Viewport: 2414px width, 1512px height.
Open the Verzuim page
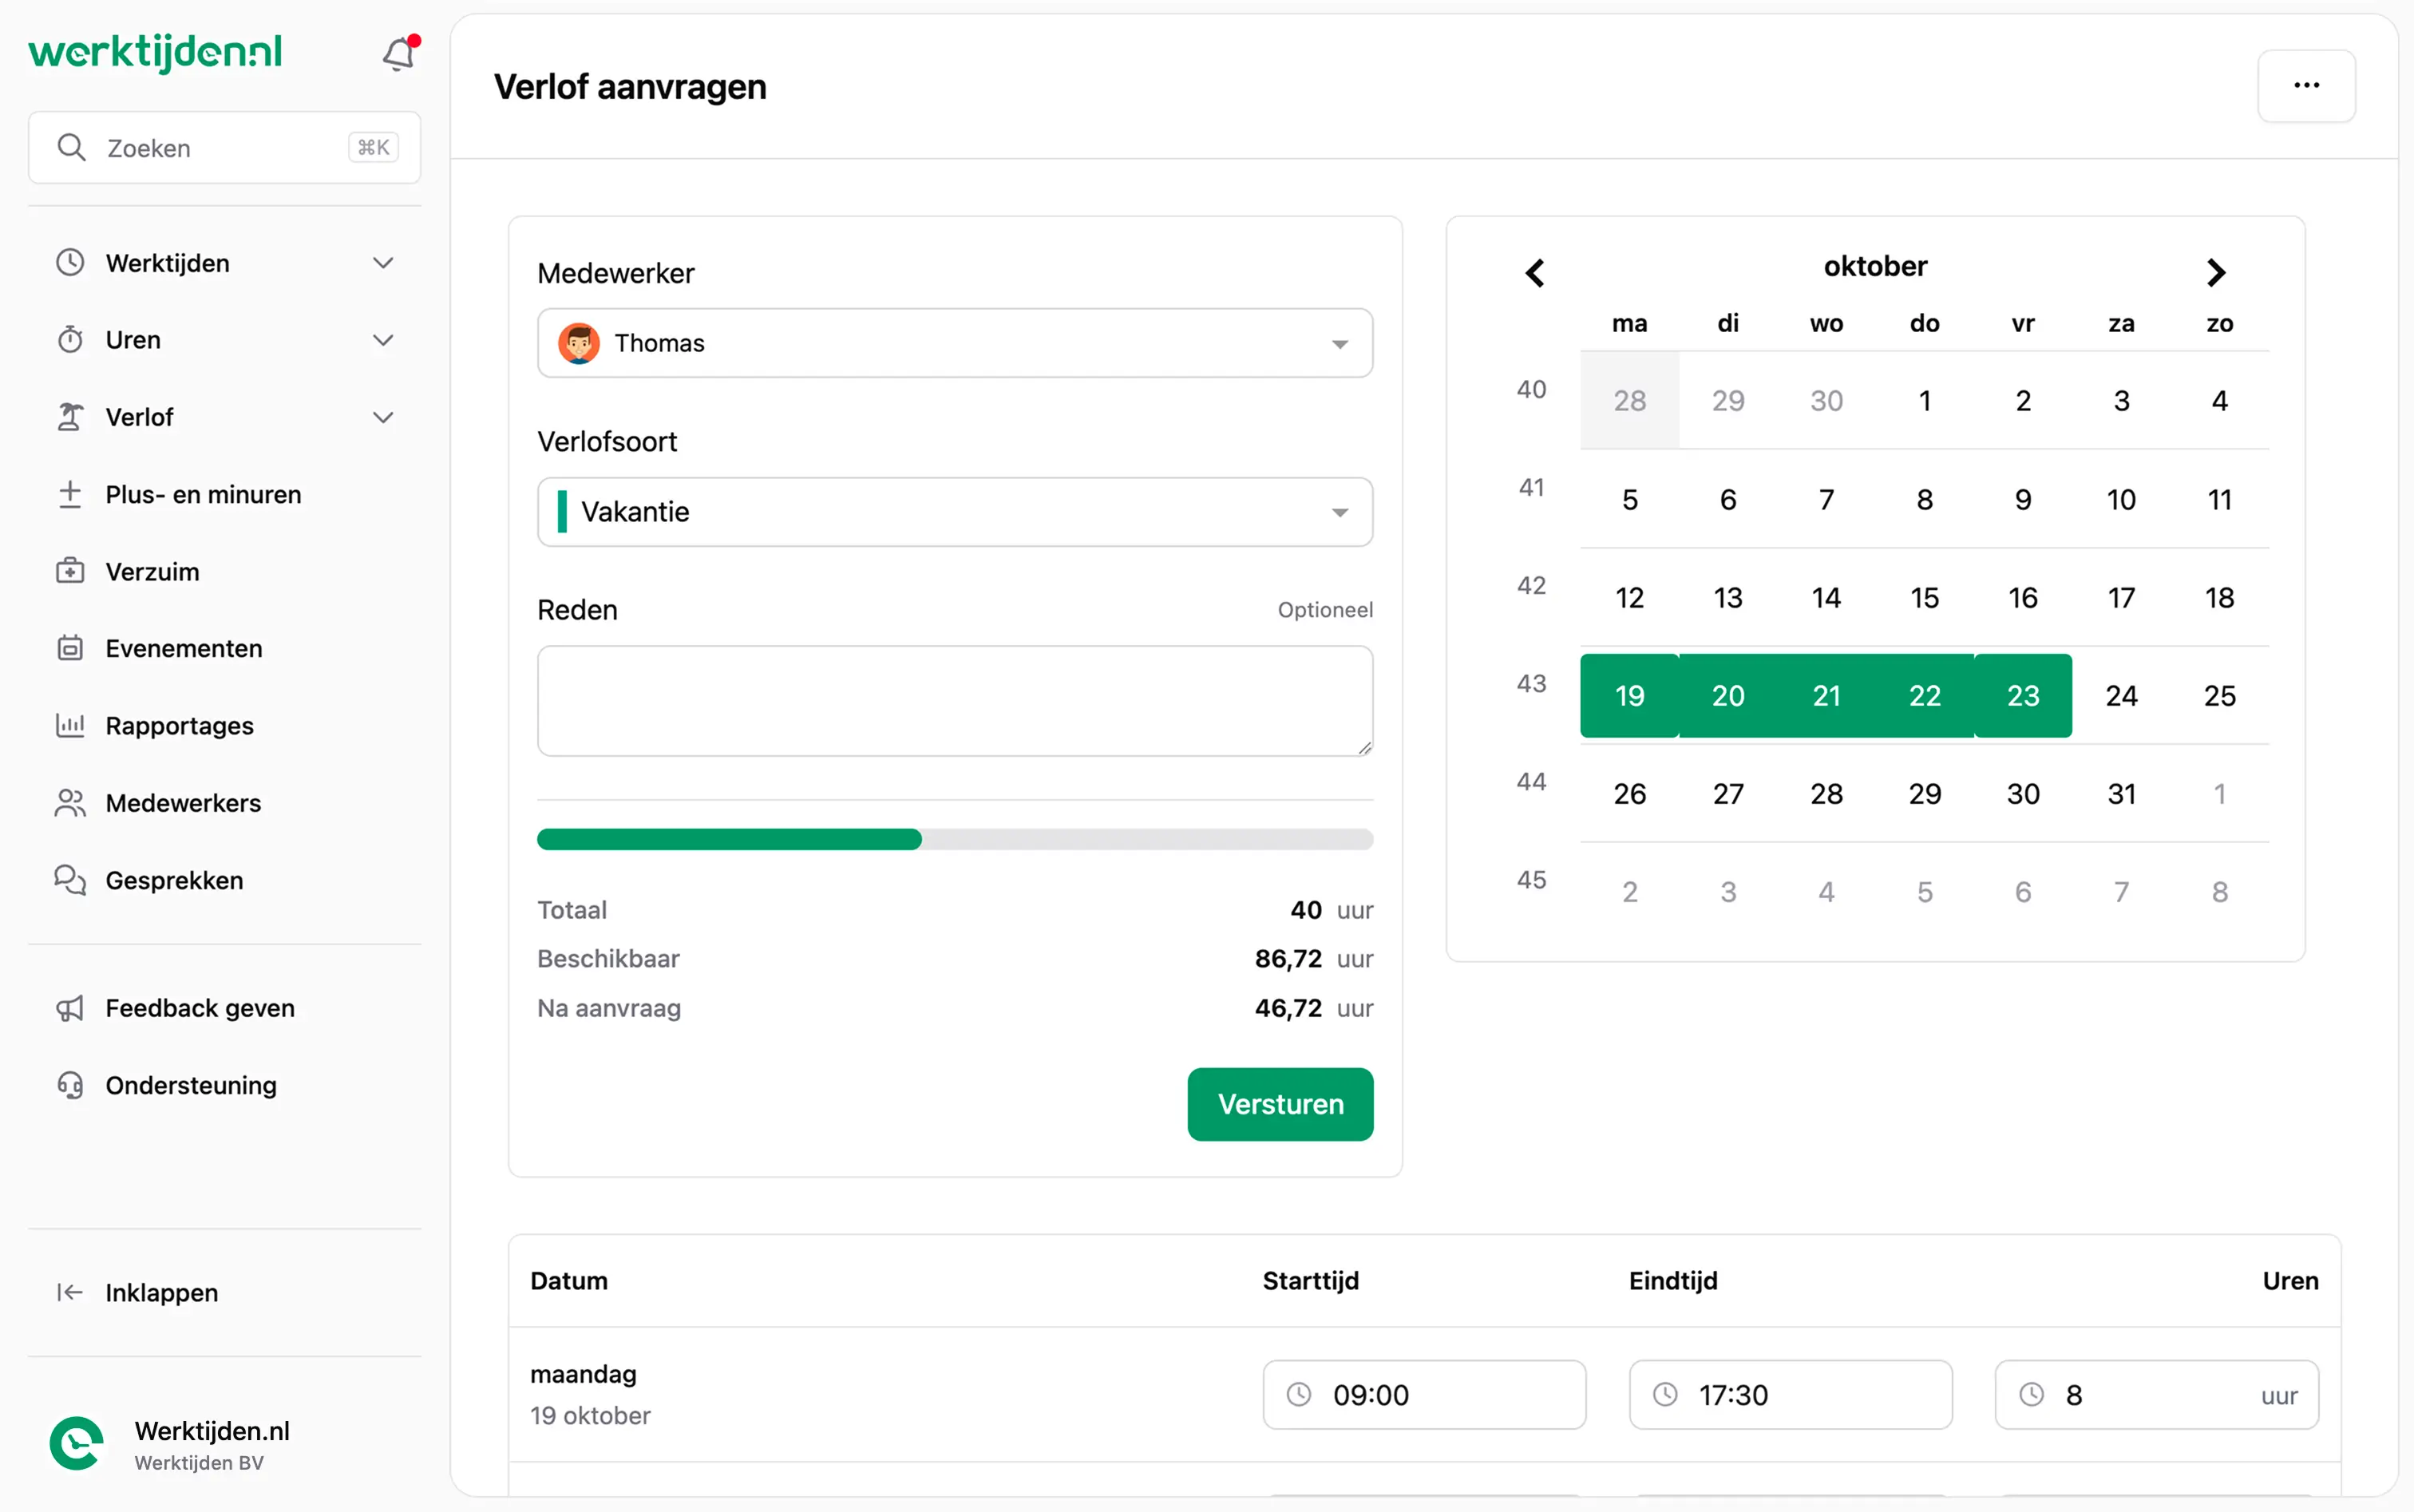click(x=152, y=571)
